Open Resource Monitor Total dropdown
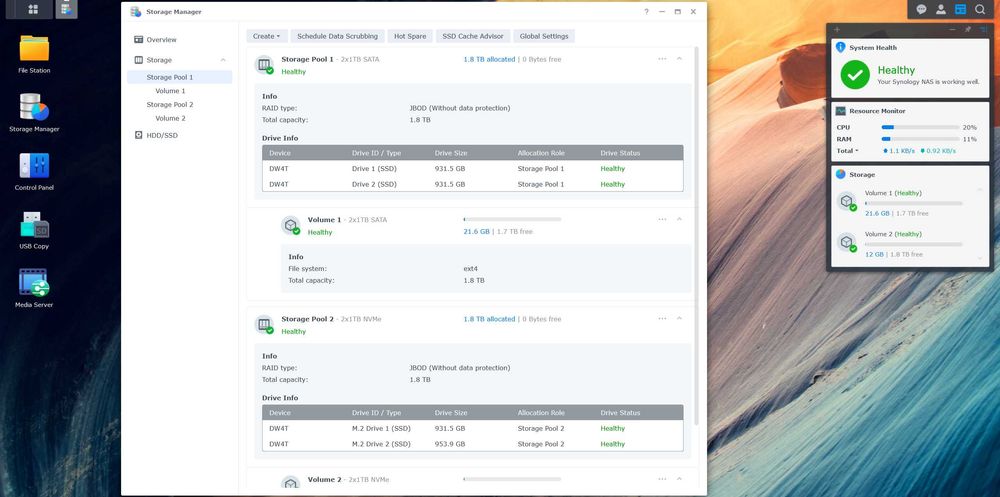Viewport: 1000px width, 497px height. [x=848, y=151]
